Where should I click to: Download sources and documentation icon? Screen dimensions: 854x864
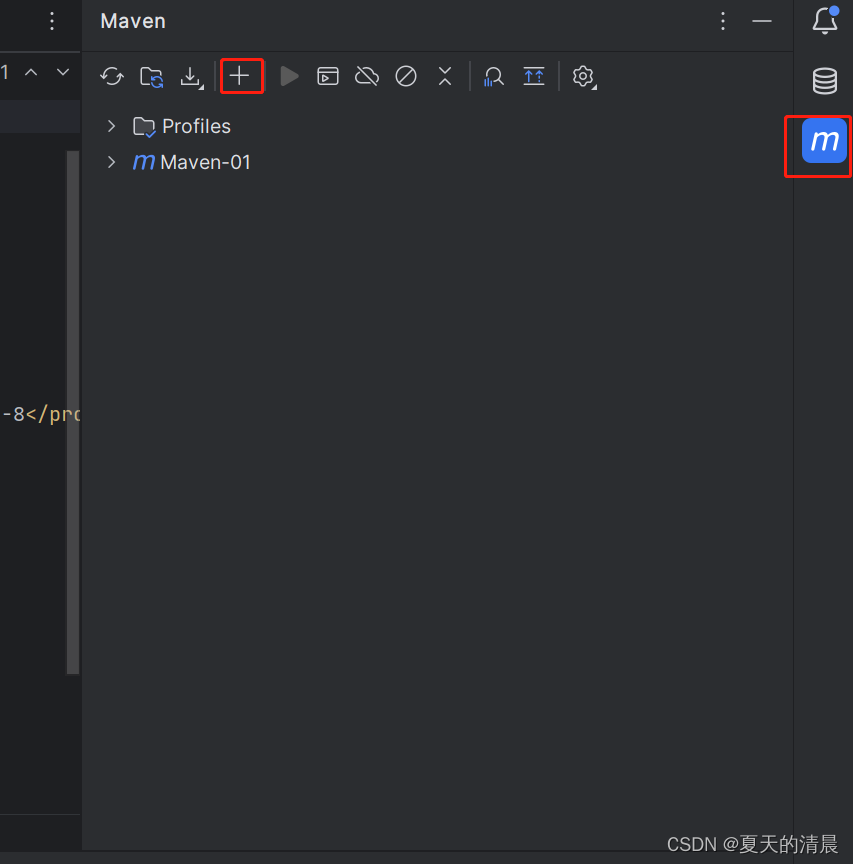tap(191, 77)
